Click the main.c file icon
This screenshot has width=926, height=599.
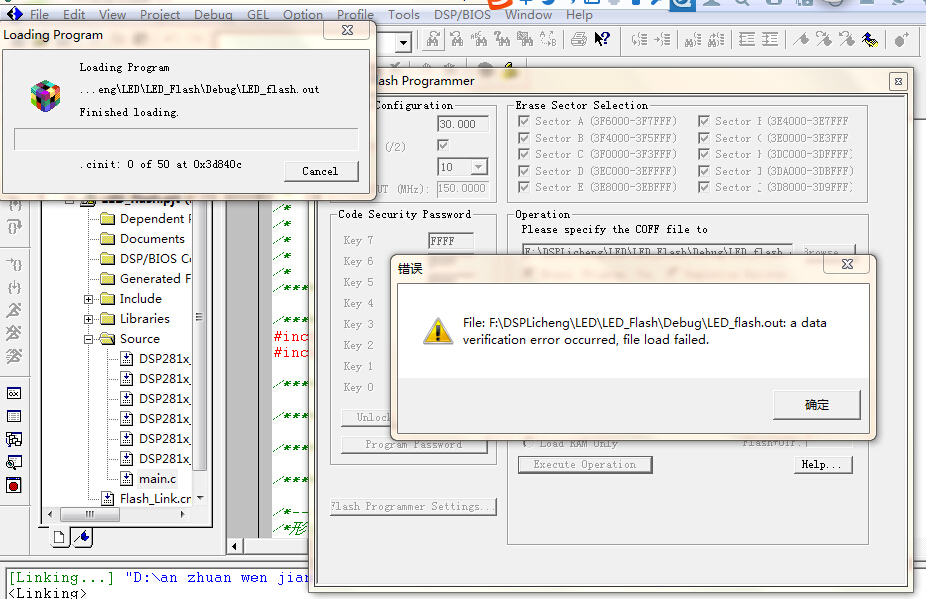126,478
